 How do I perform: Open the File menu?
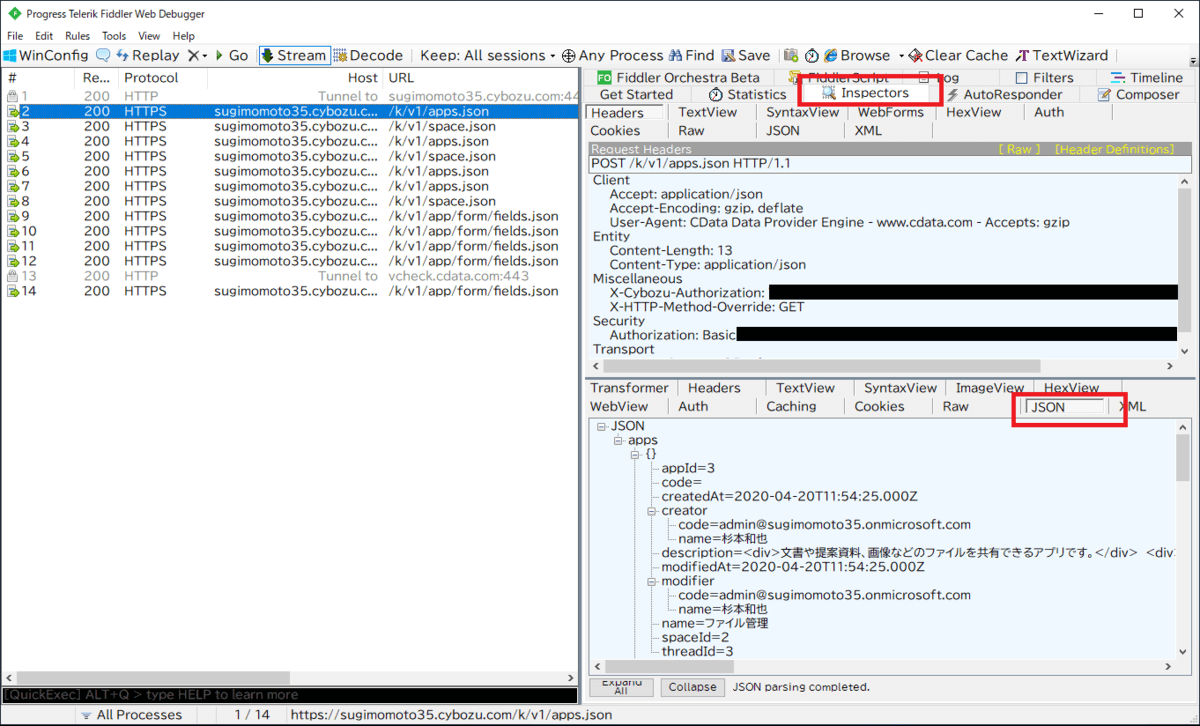pos(15,36)
